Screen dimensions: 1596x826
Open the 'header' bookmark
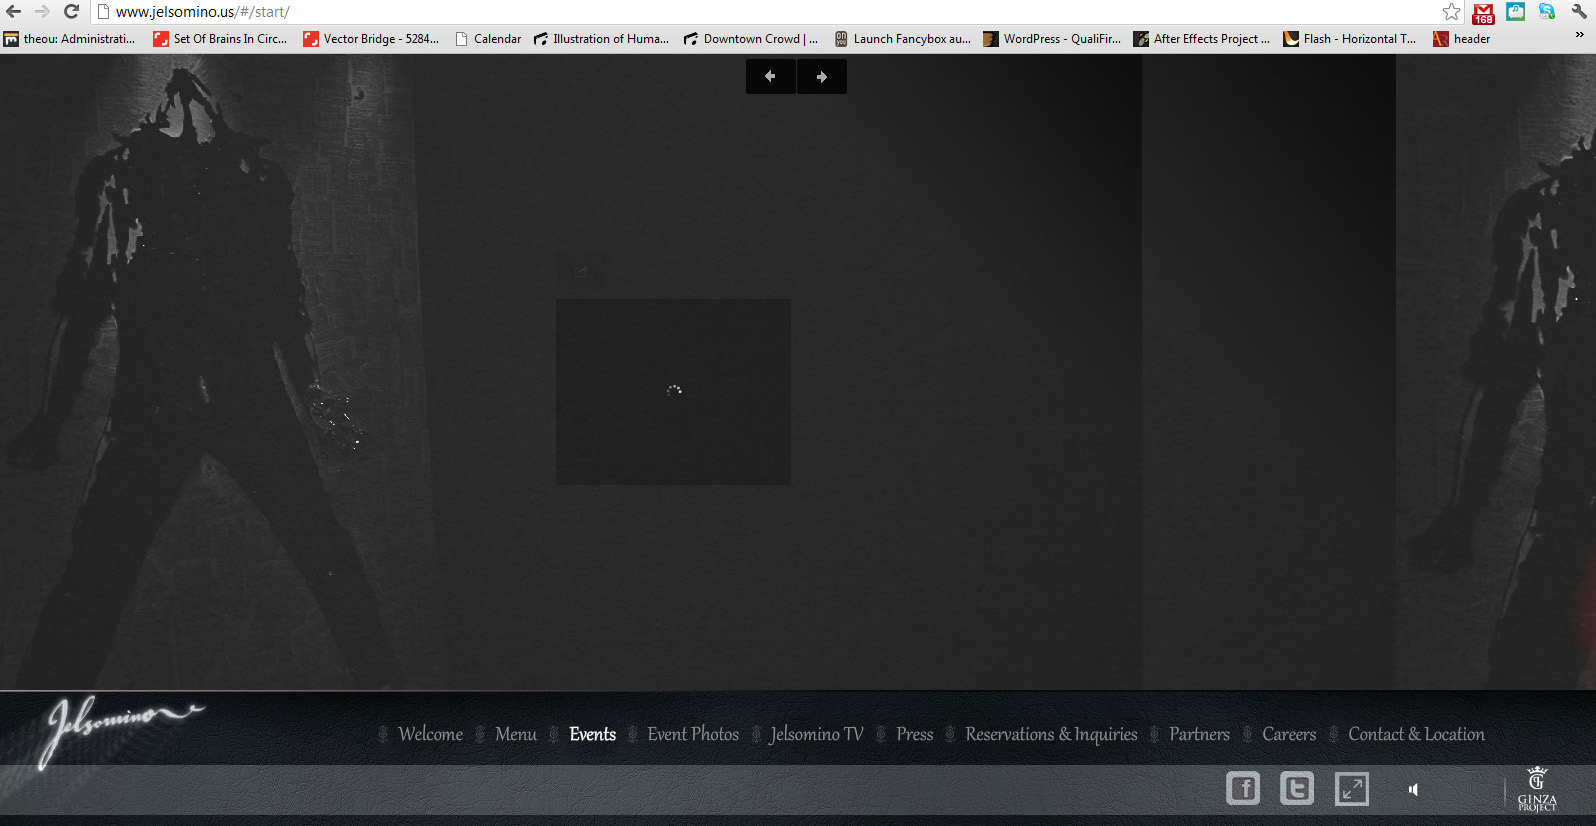(x=1462, y=39)
